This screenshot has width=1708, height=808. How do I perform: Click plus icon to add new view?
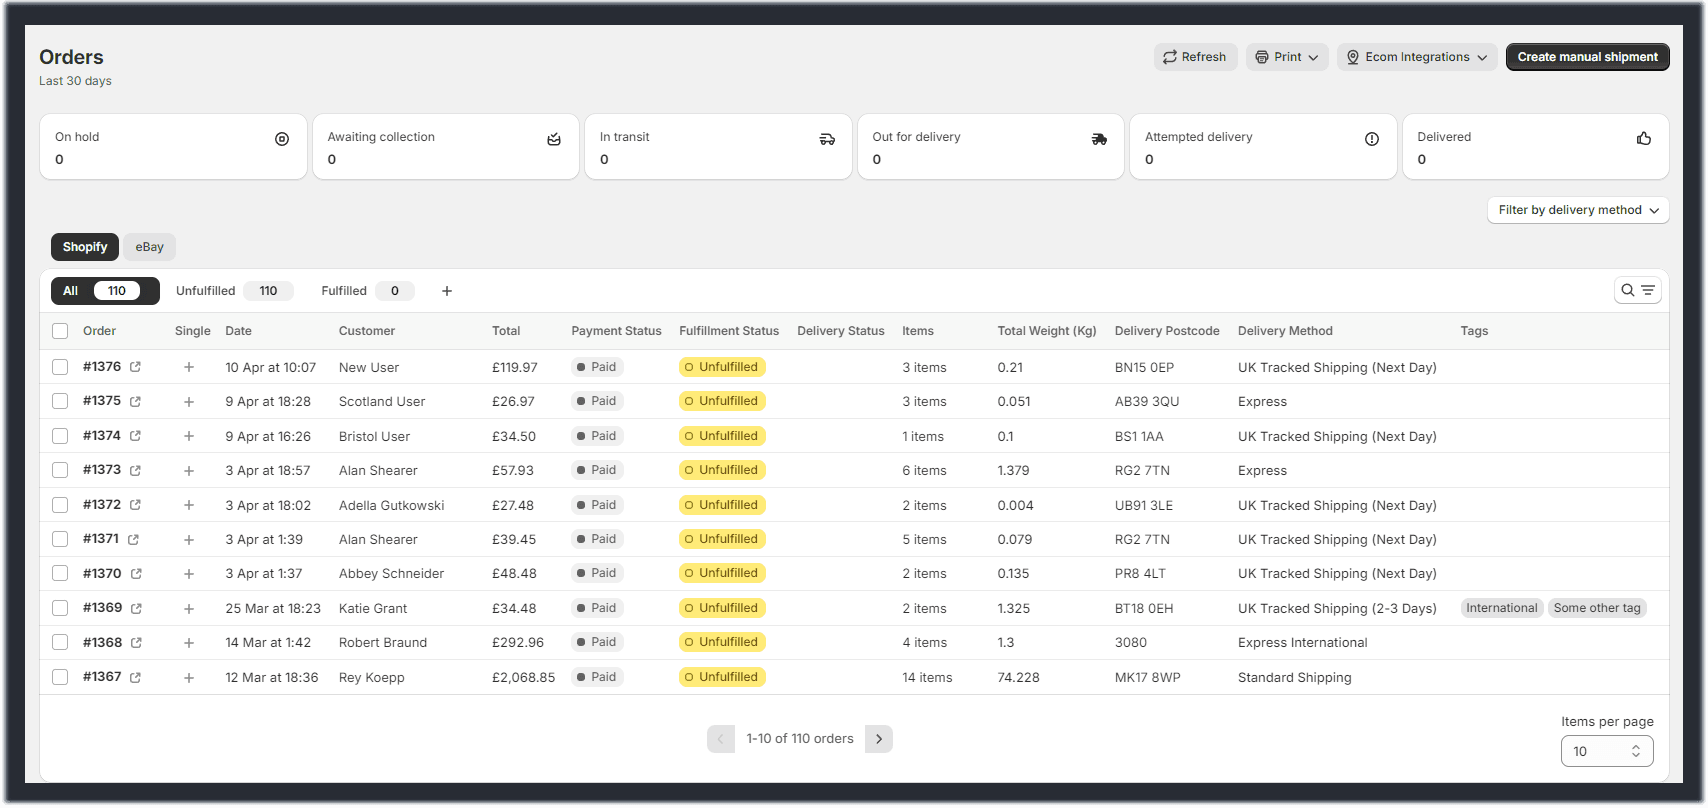click(x=447, y=291)
